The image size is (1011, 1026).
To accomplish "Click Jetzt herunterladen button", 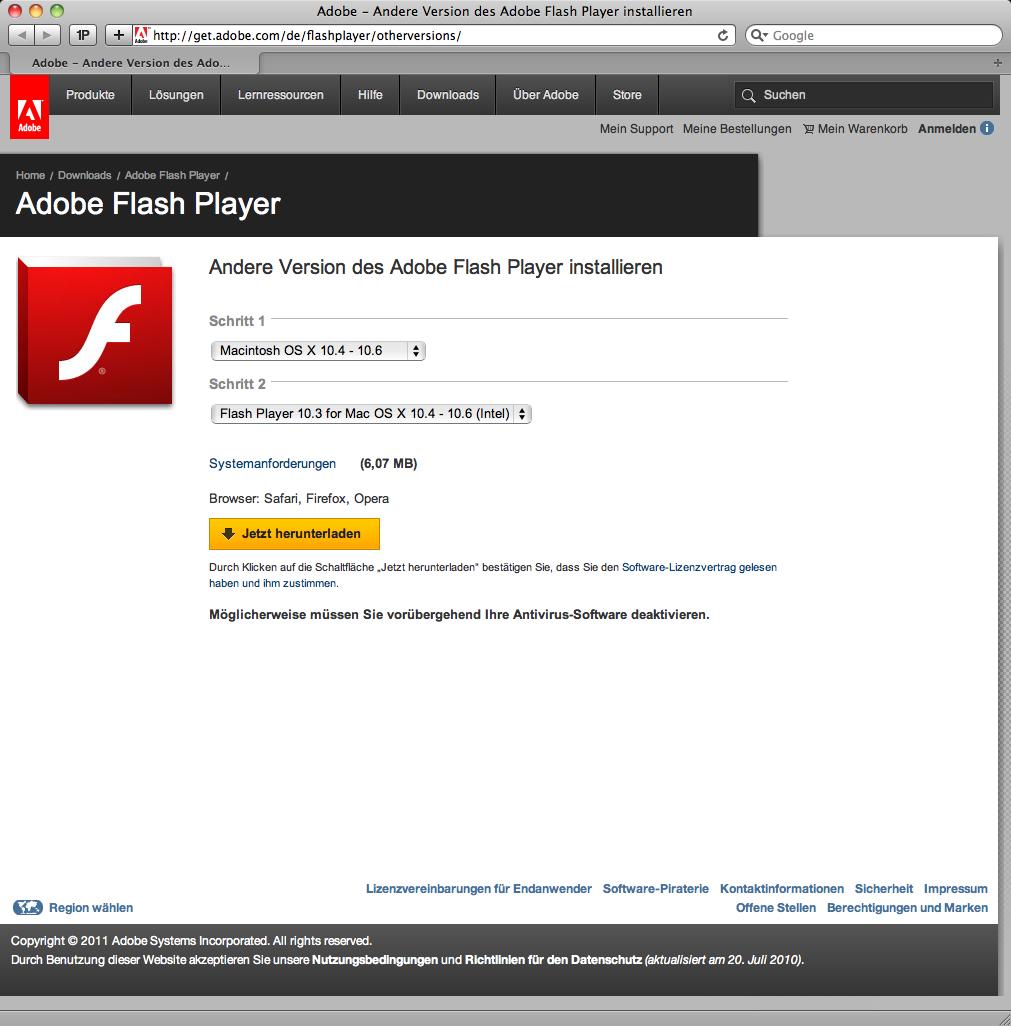I will [294, 534].
